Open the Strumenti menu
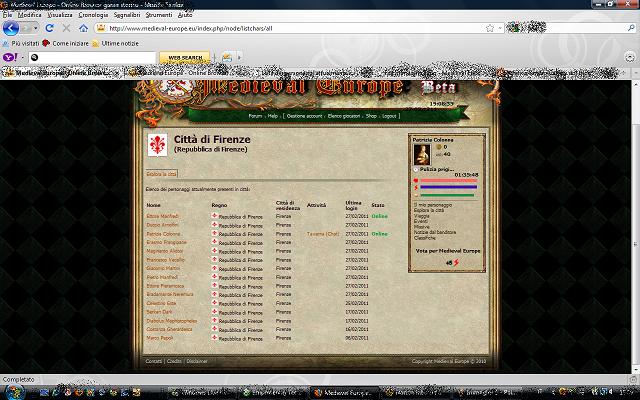Viewport: 640px width, 400px height. click(x=159, y=16)
